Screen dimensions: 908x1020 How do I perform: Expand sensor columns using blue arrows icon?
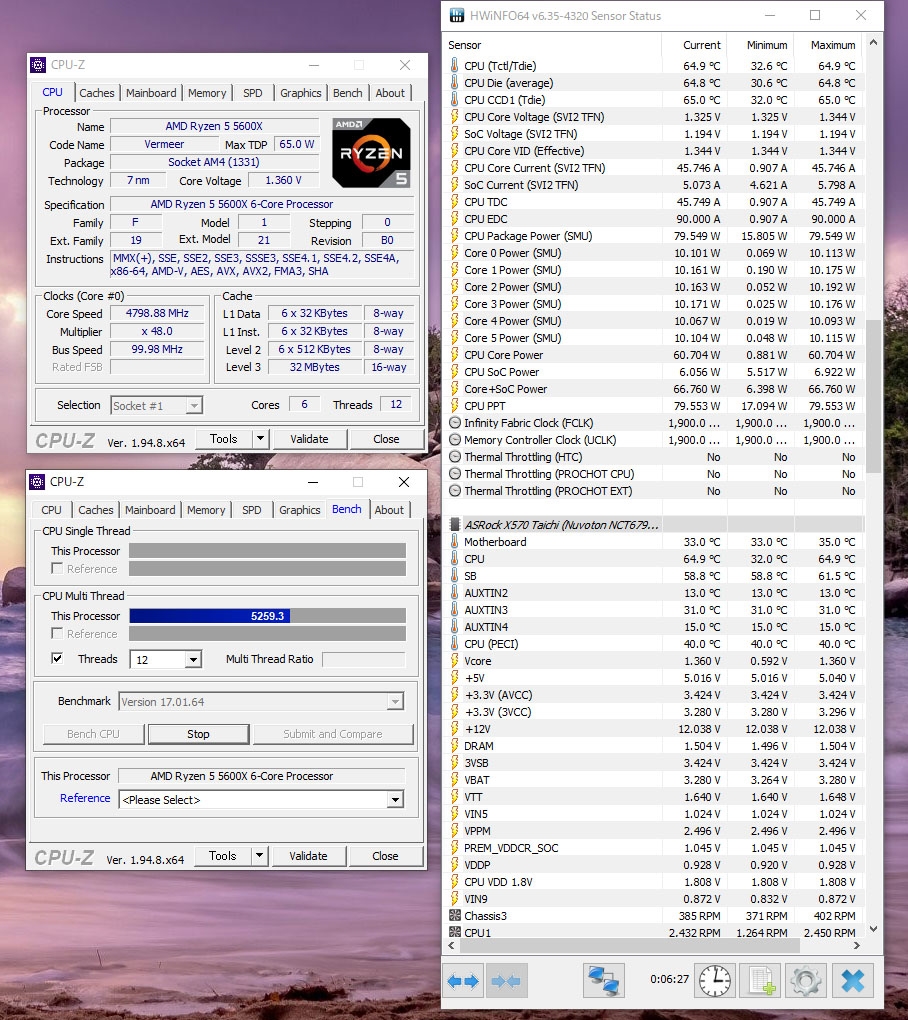click(x=463, y=981)
